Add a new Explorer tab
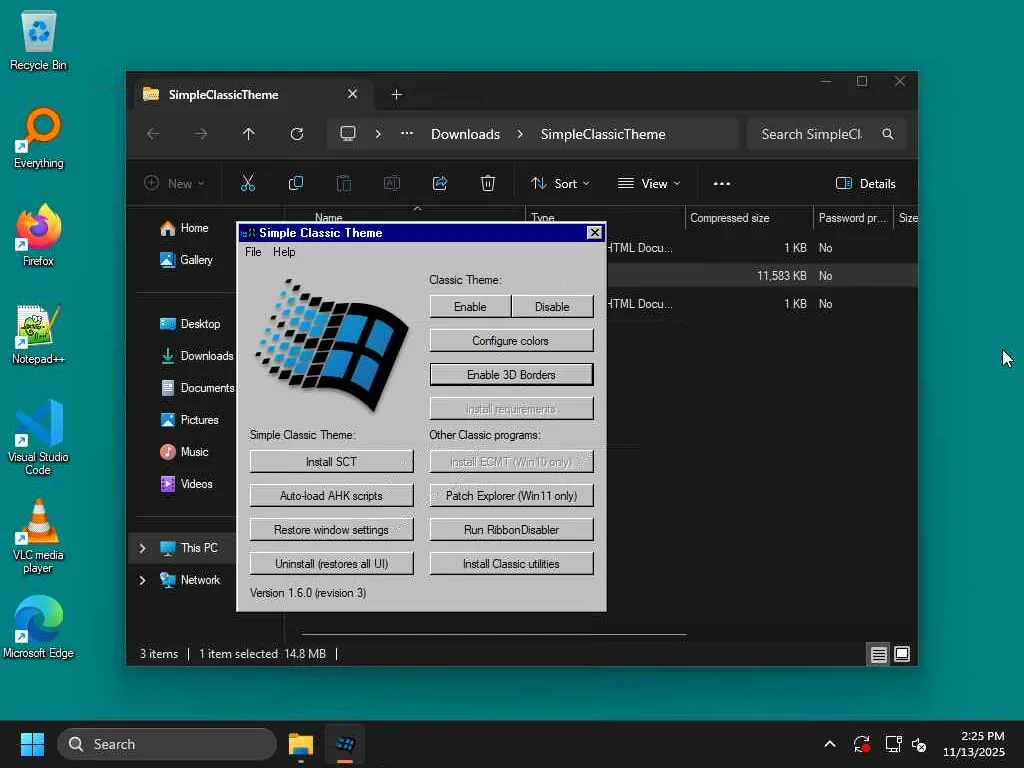 pos(396,95)
